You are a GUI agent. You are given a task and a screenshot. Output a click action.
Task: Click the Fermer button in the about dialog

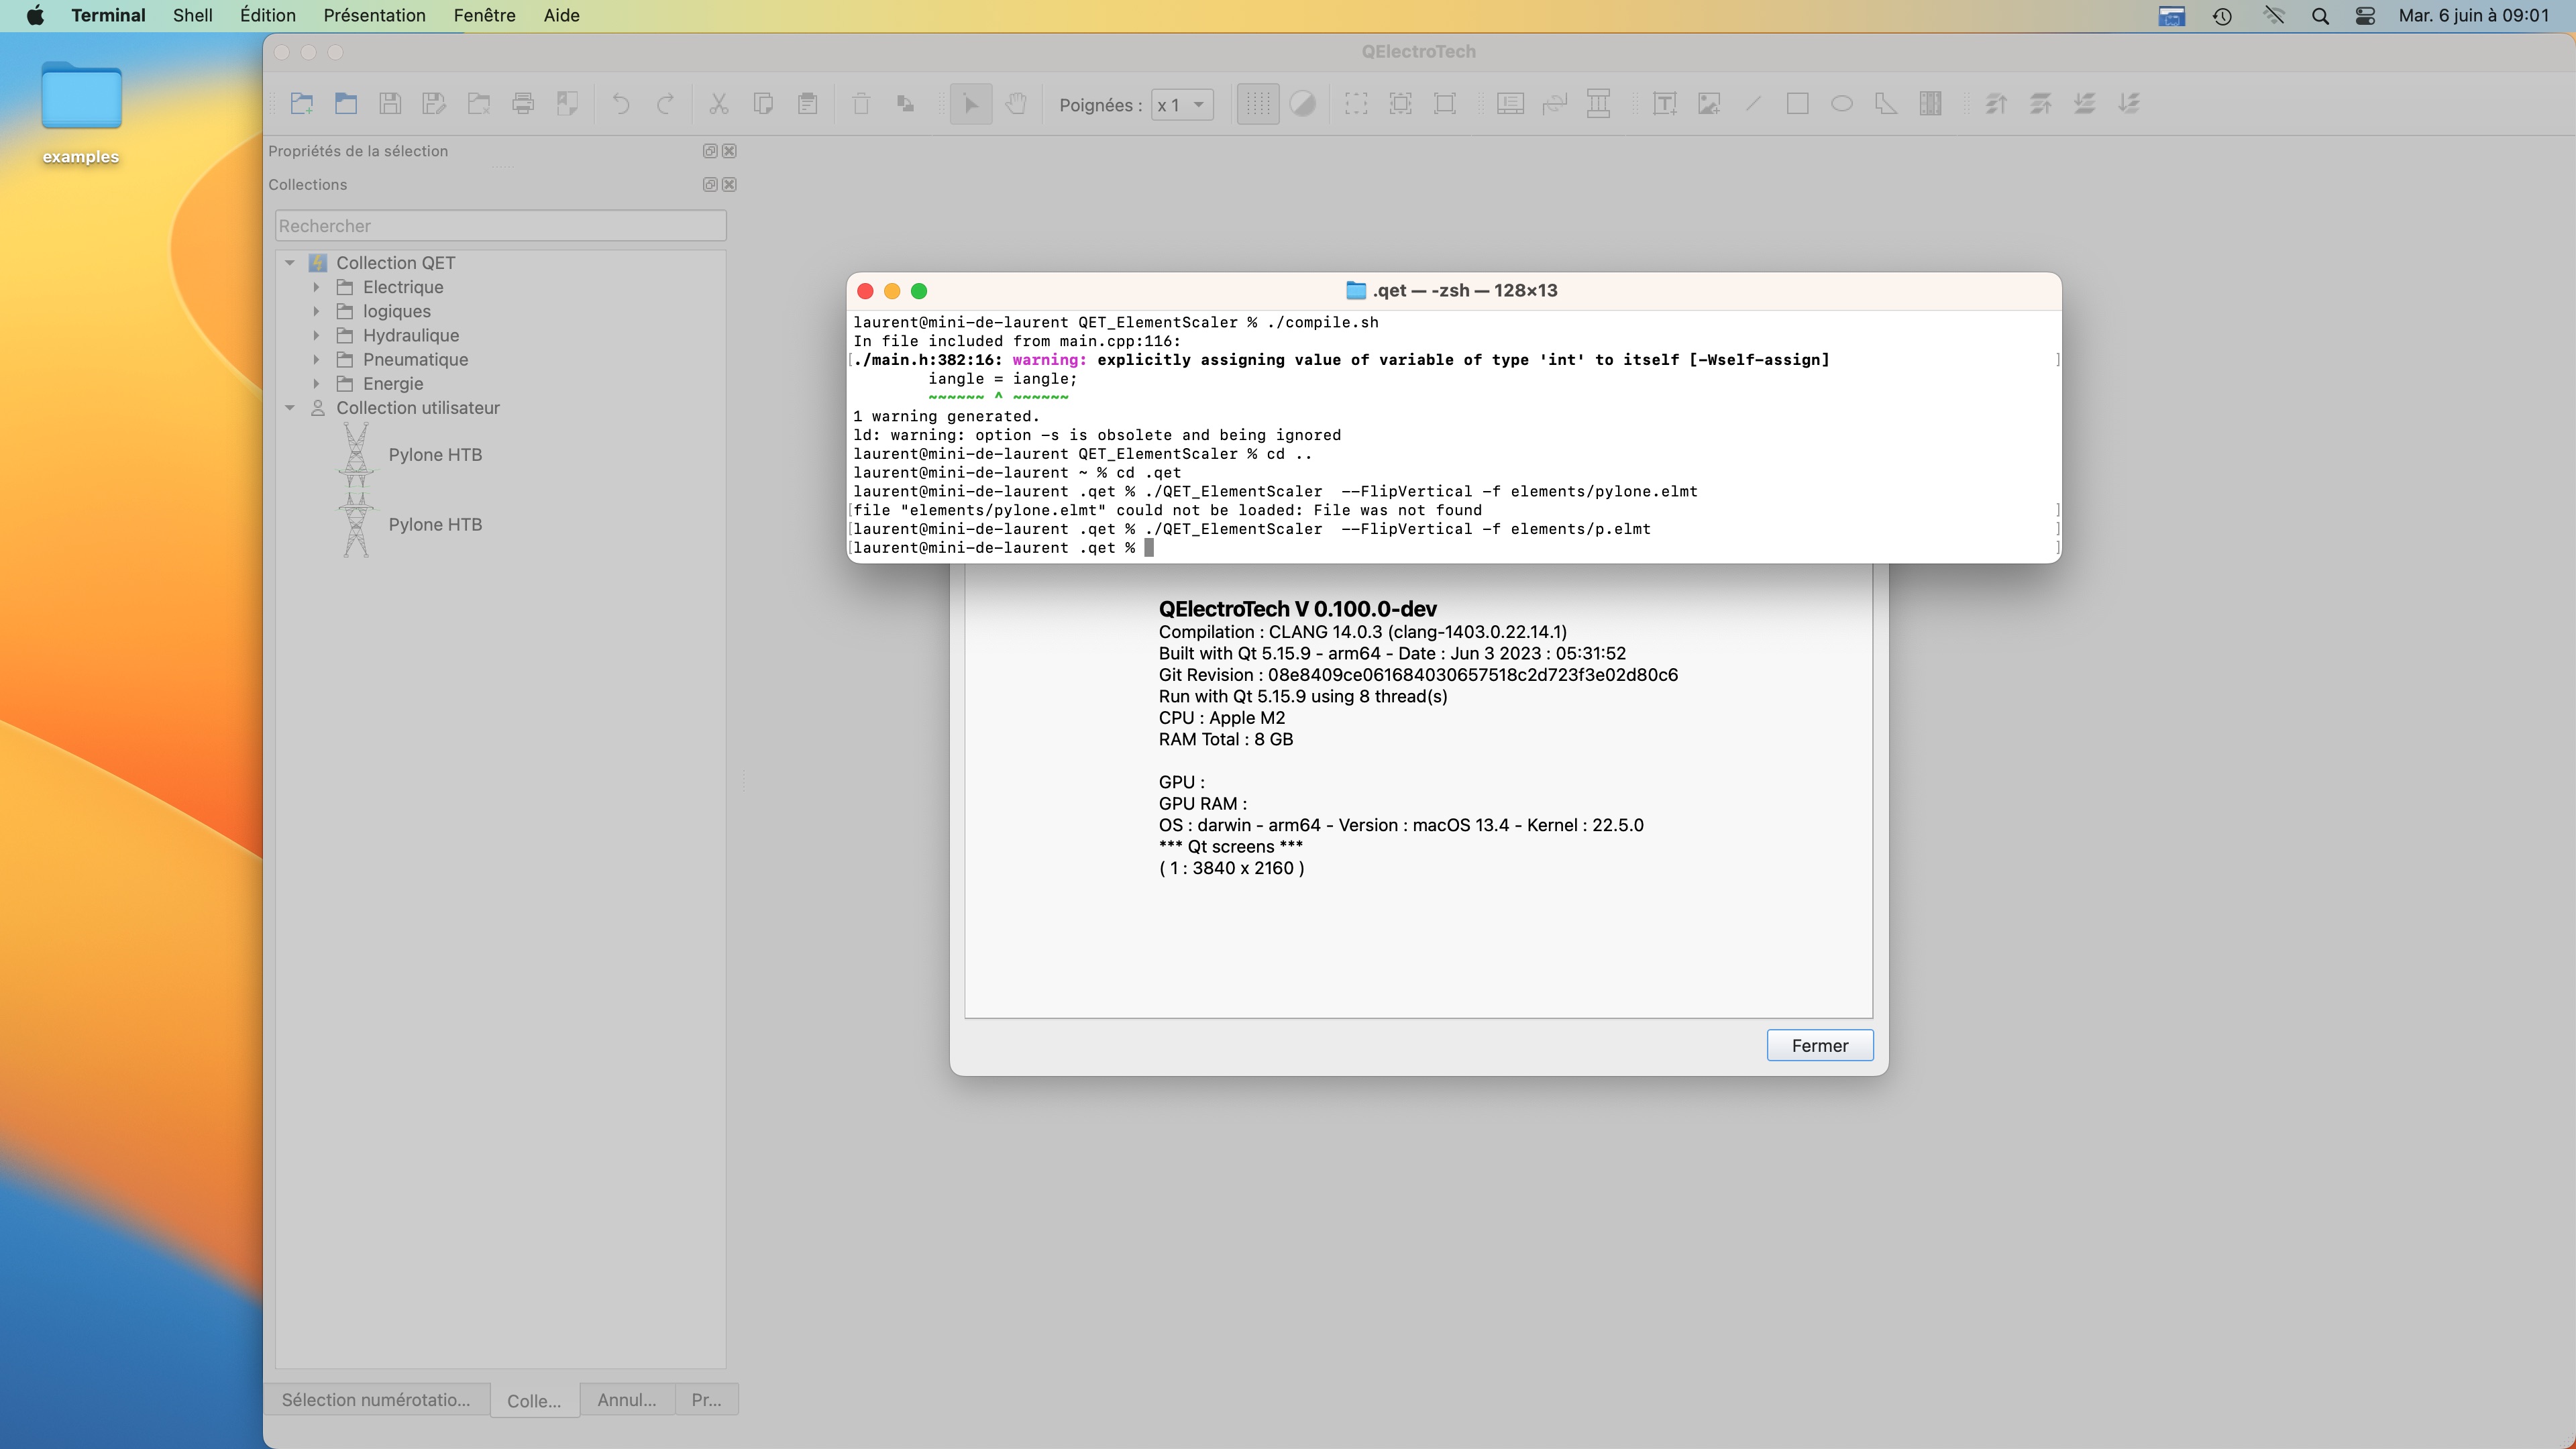click(x=1820, y=1045)
